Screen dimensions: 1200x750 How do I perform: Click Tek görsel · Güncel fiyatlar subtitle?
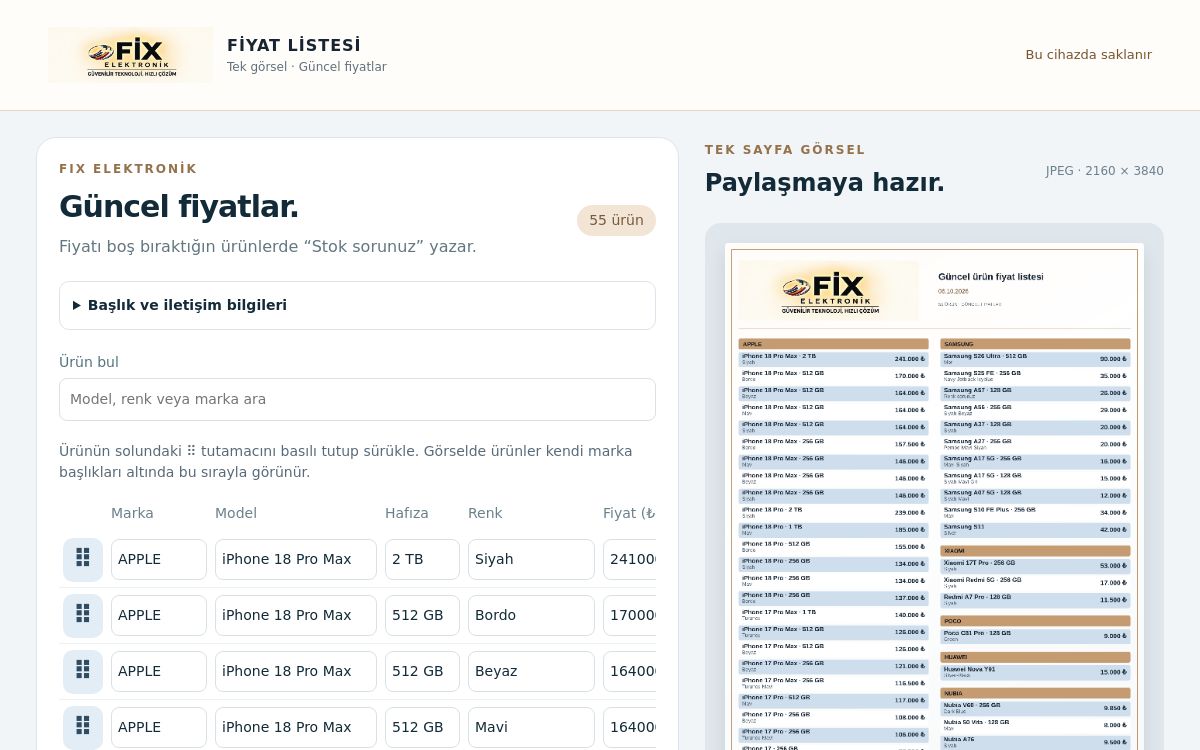[307, 67]
